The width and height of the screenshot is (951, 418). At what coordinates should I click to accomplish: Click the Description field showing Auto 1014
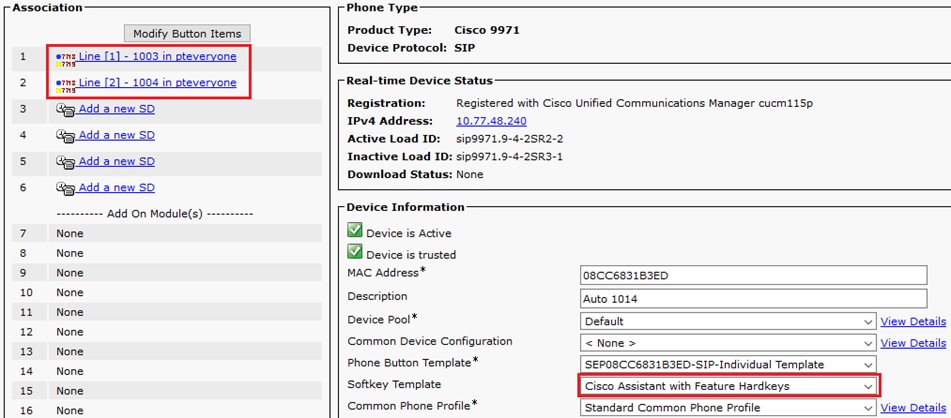[753, 298]
